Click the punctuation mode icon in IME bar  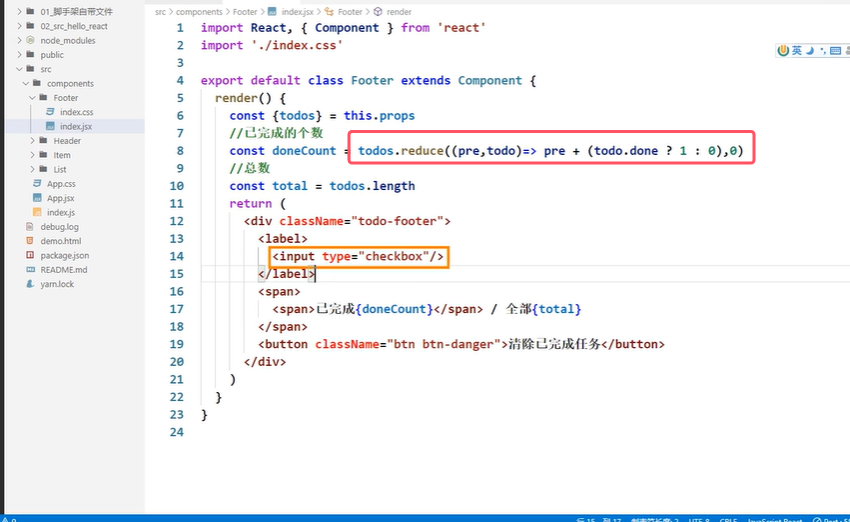pos(823,50)
